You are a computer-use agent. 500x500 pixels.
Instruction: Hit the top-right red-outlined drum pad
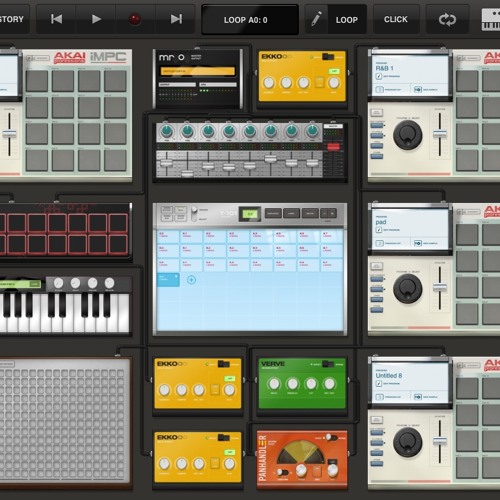click(x=118, y=223)
